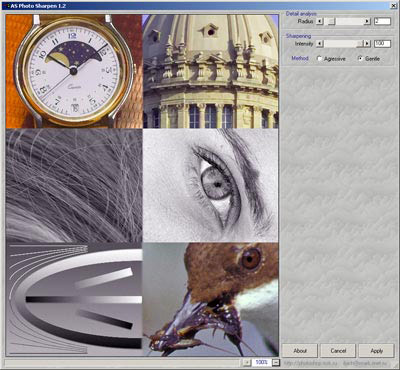Click the Radius value input field
This screenshot has width=400, height=370.
[382, 21]
